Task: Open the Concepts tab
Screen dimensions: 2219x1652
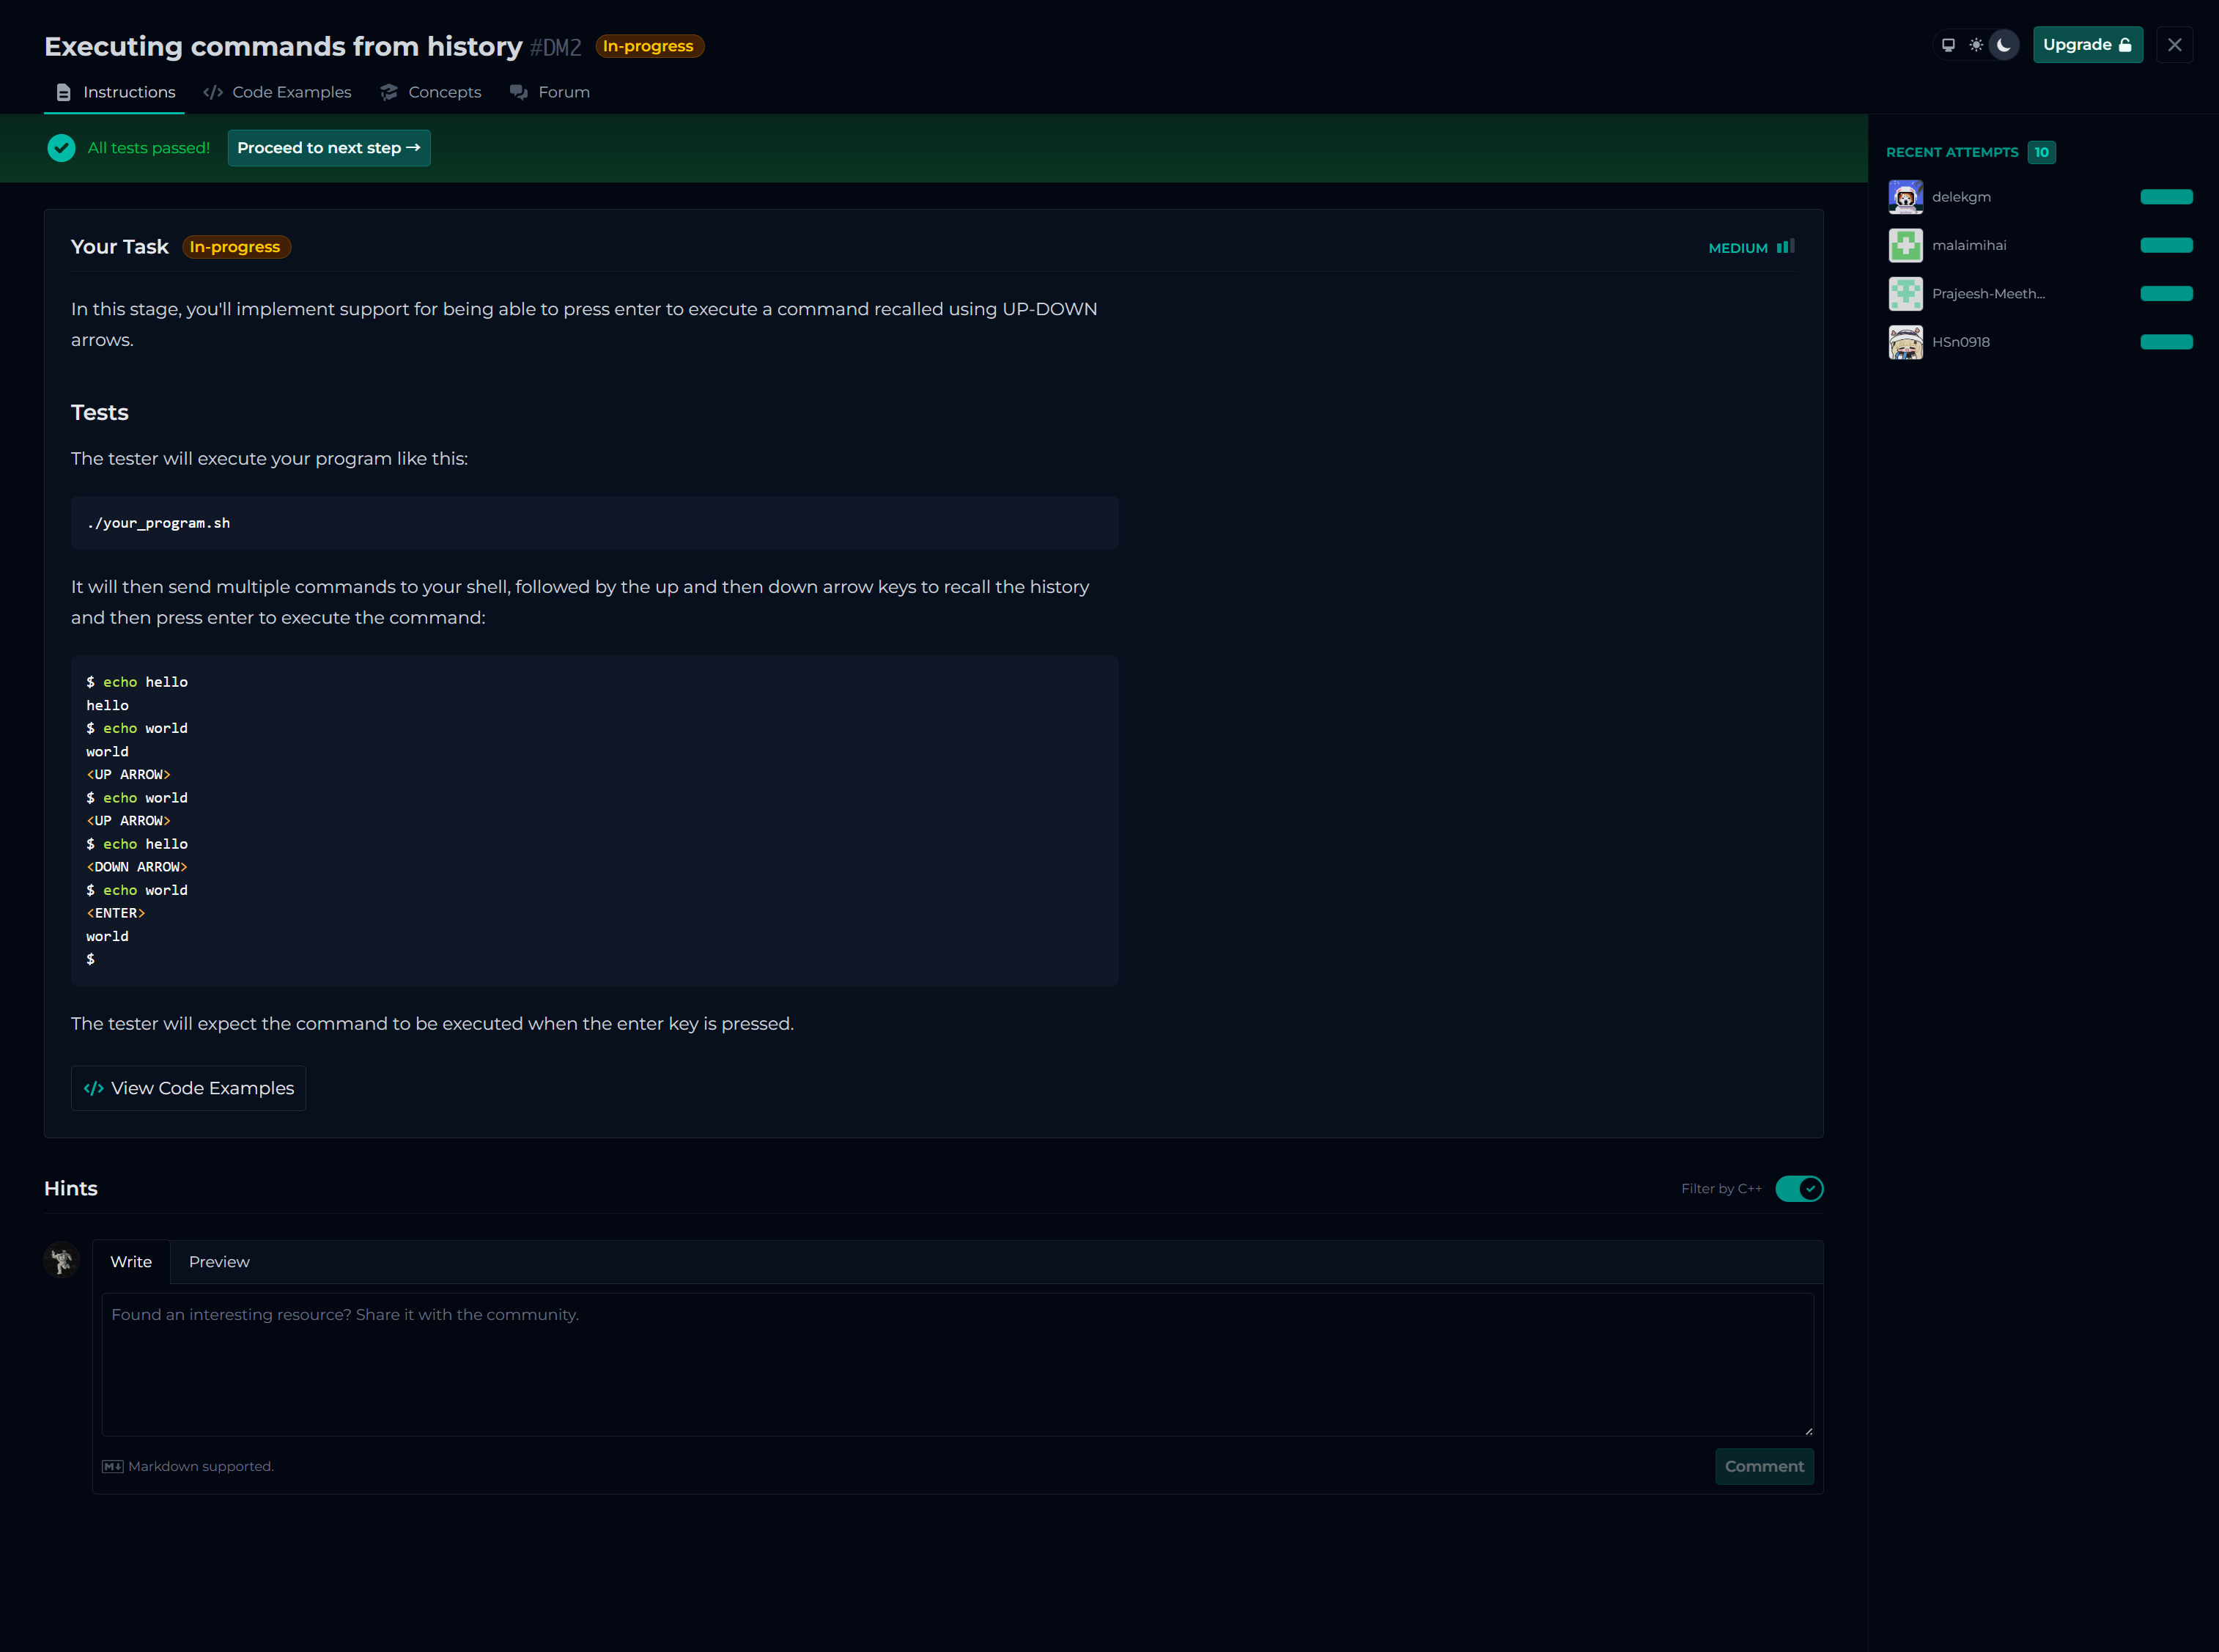Action: click(x=431, y=92)
